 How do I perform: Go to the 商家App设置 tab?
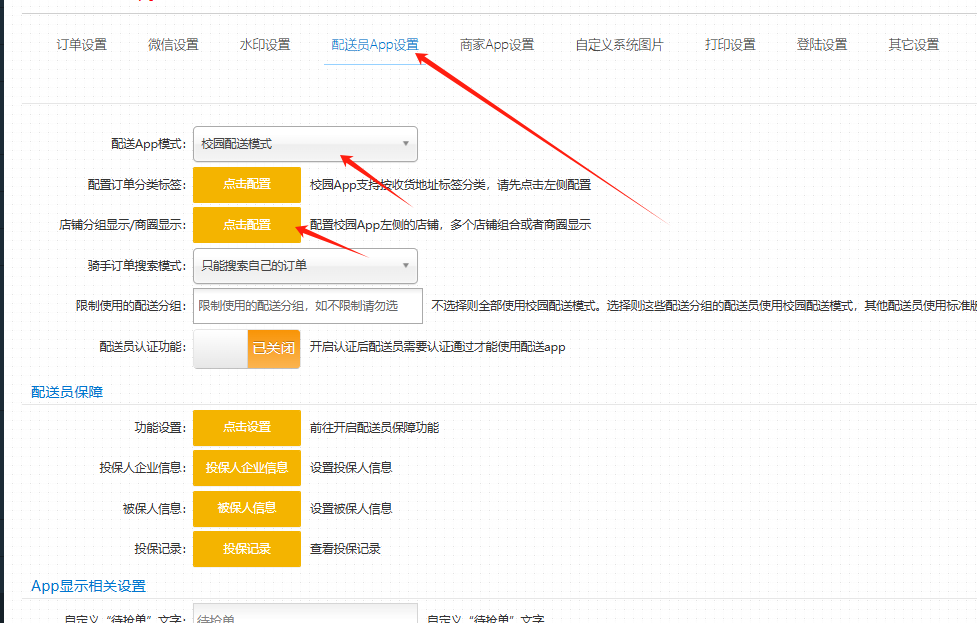pos(497,45)
